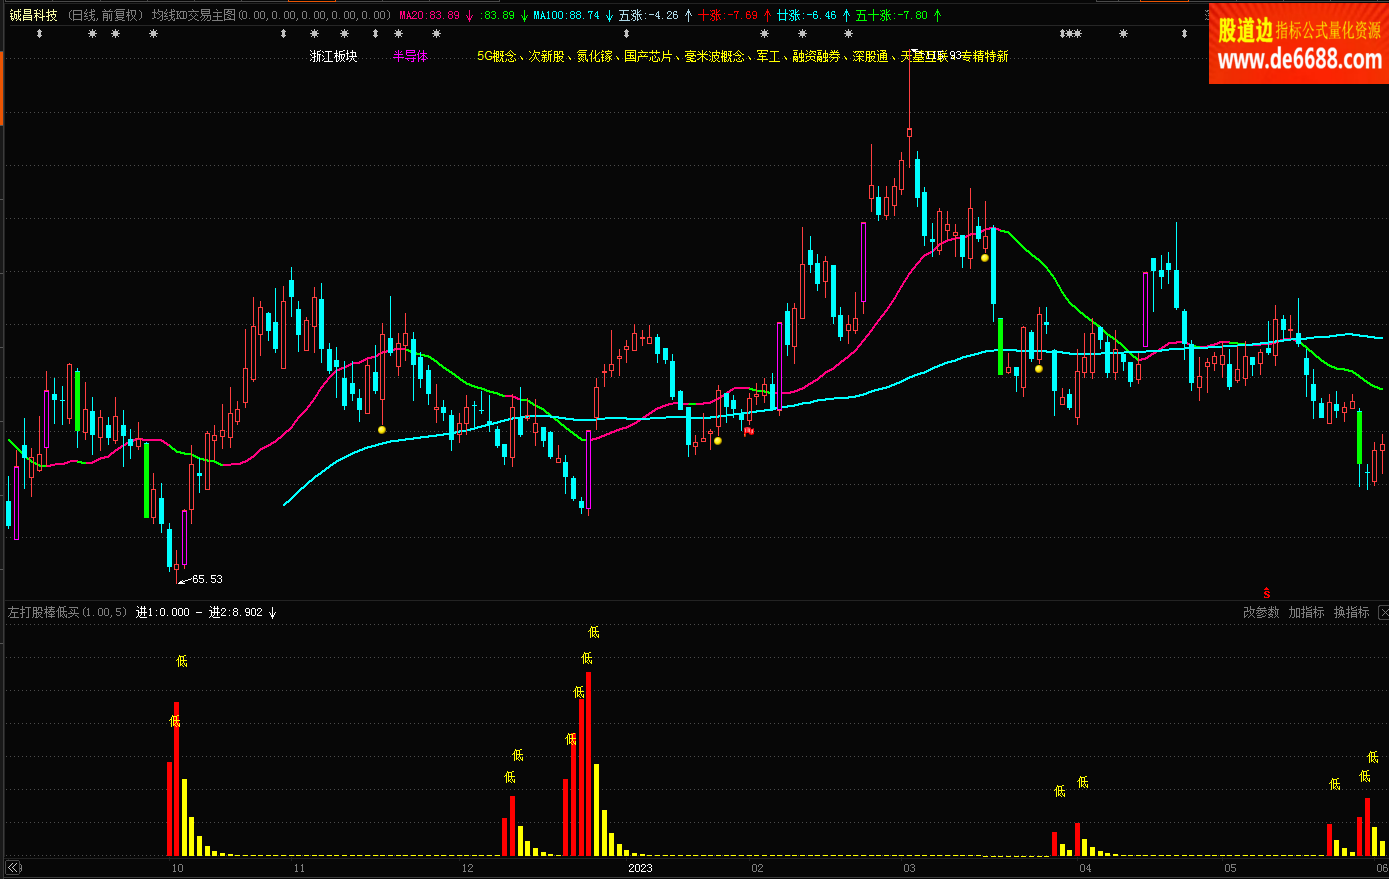Image resolution: width=1389 pixels, height=879 pixels.
Task: Select the 04 month marker on the time axis
Action: [x=1085, y=868]
